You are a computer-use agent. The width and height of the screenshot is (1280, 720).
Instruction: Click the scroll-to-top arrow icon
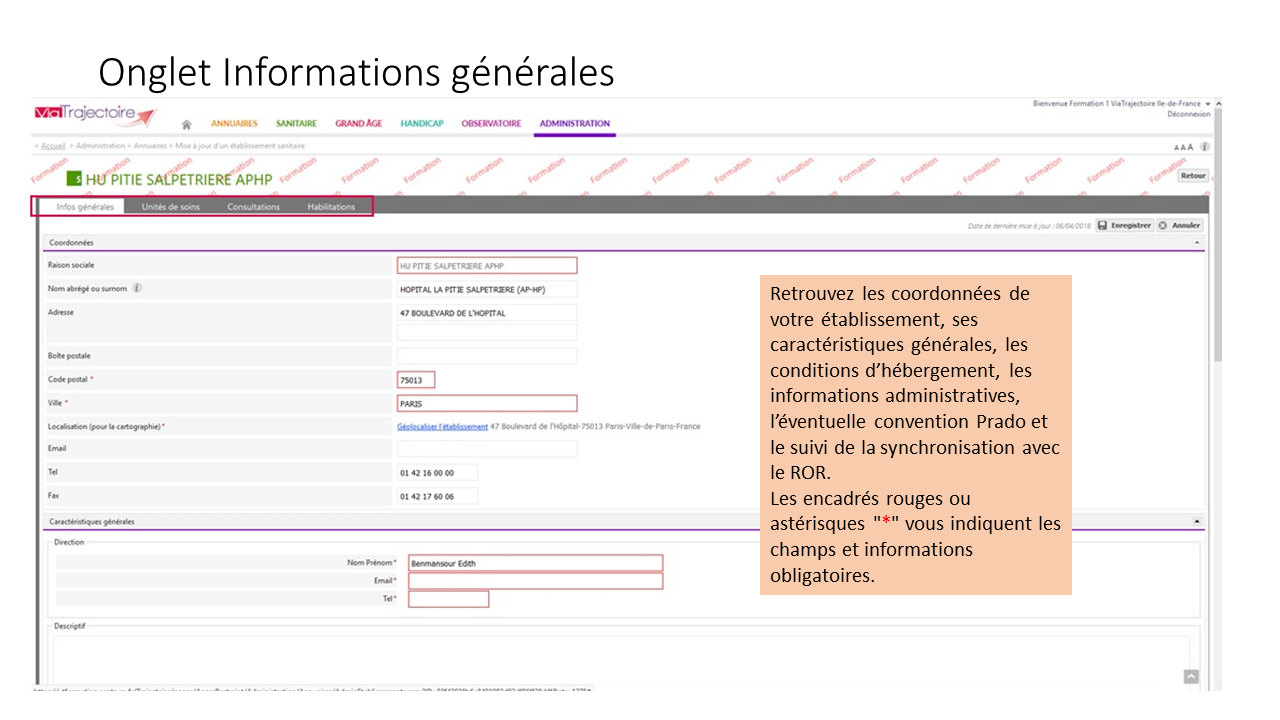point(1191,677)
